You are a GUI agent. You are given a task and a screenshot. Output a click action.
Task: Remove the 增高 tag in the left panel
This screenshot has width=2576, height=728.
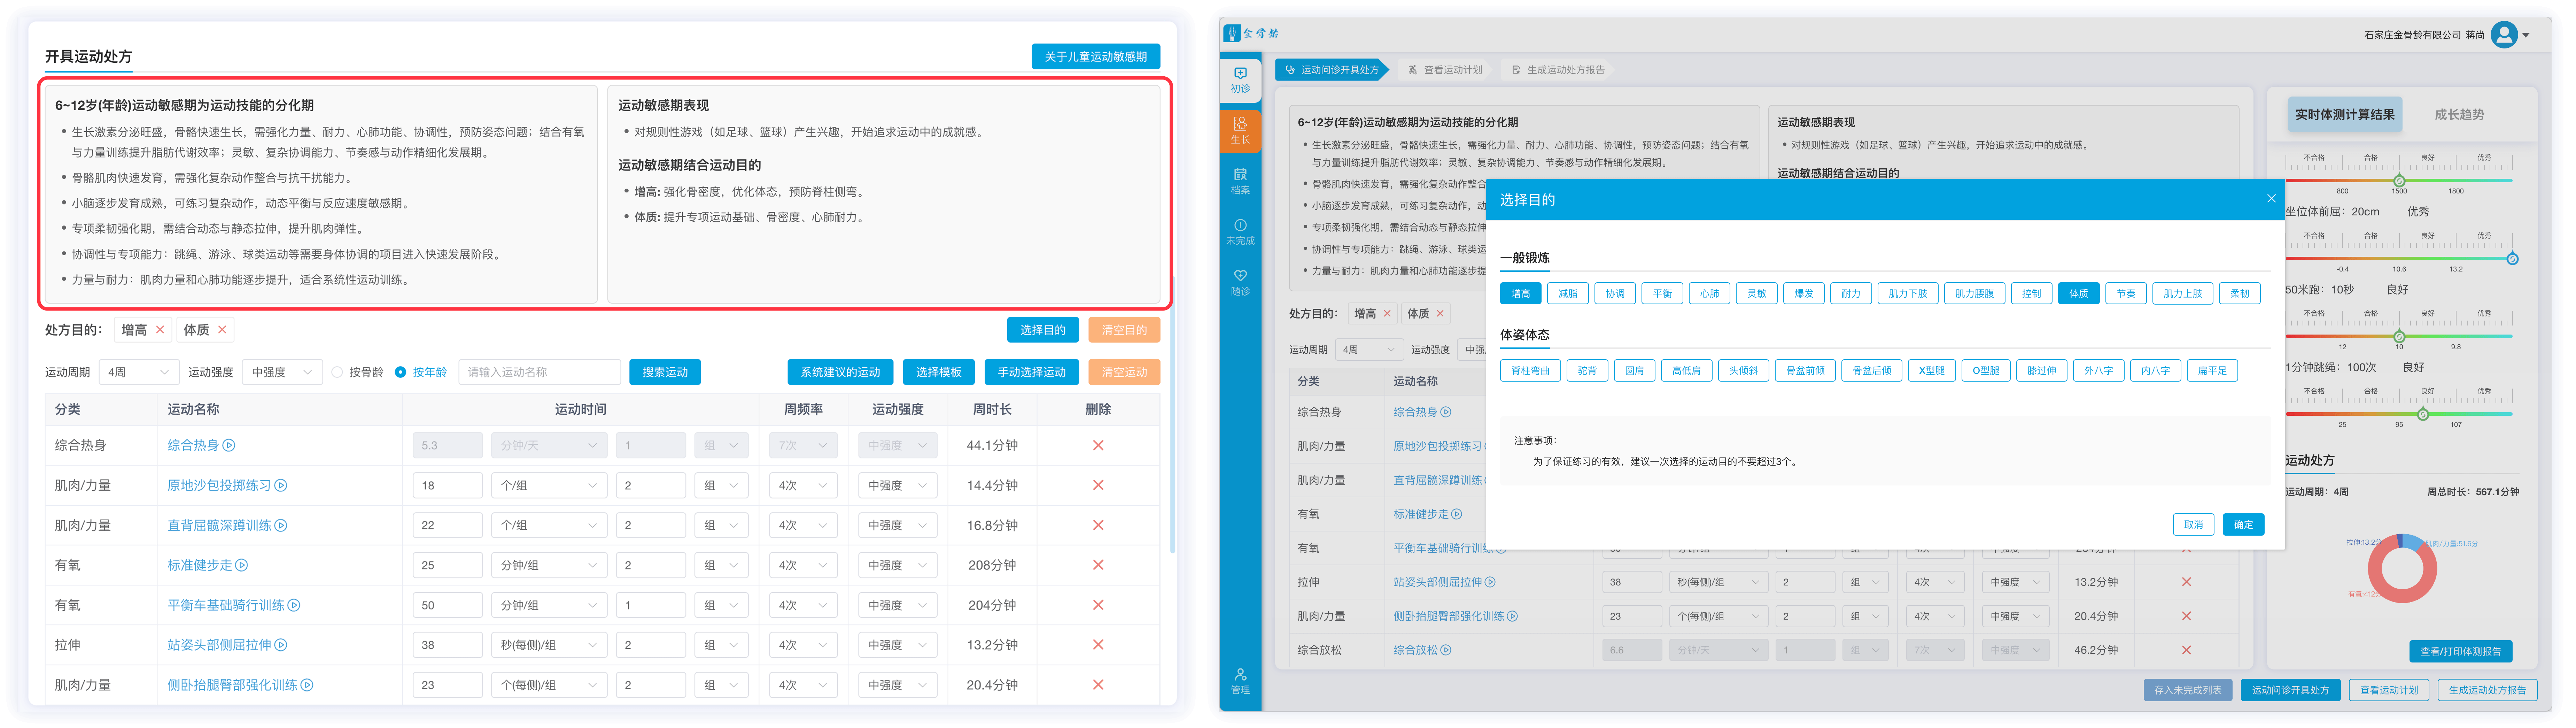pyautogui.click(x=160, y=330)
